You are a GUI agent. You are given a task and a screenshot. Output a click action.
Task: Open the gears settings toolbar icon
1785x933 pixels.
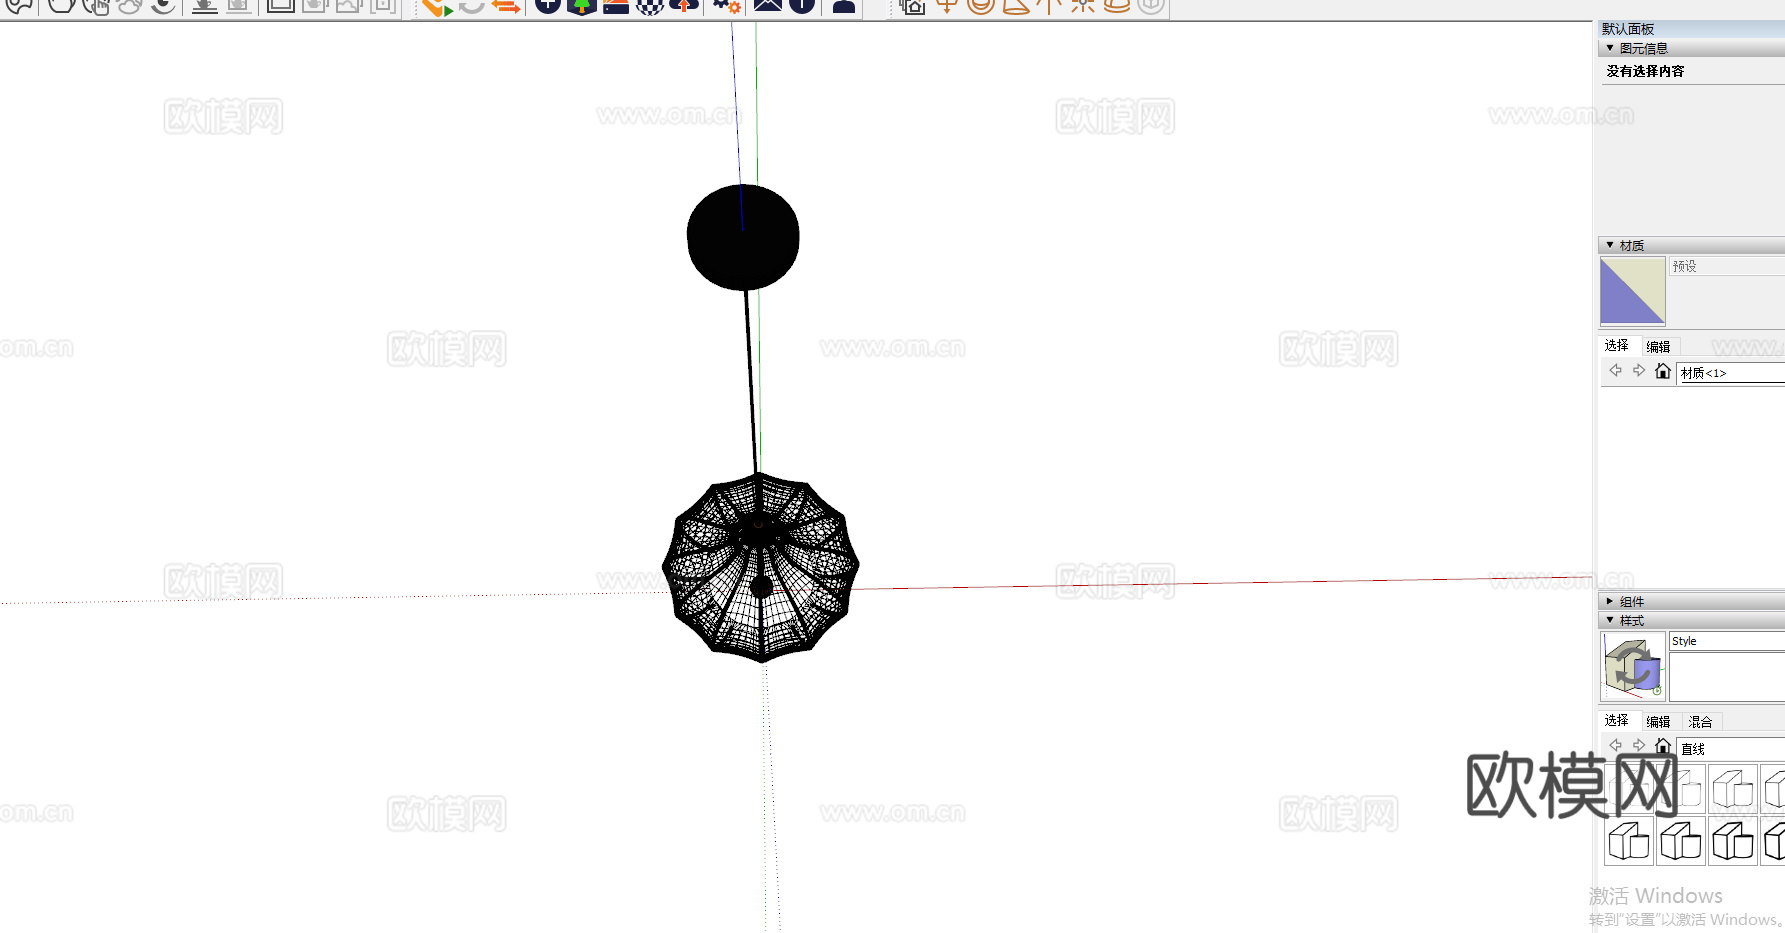pos(727,5)
